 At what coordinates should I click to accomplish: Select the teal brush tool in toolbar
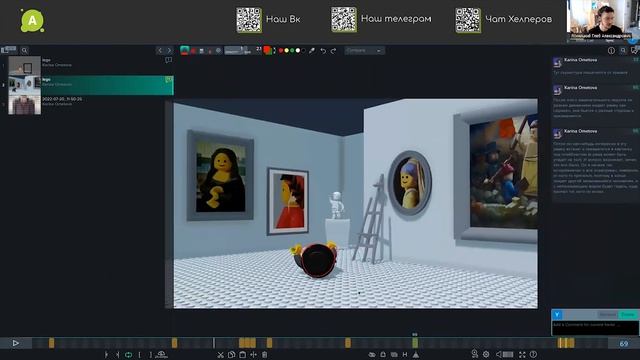click(184, 50)
